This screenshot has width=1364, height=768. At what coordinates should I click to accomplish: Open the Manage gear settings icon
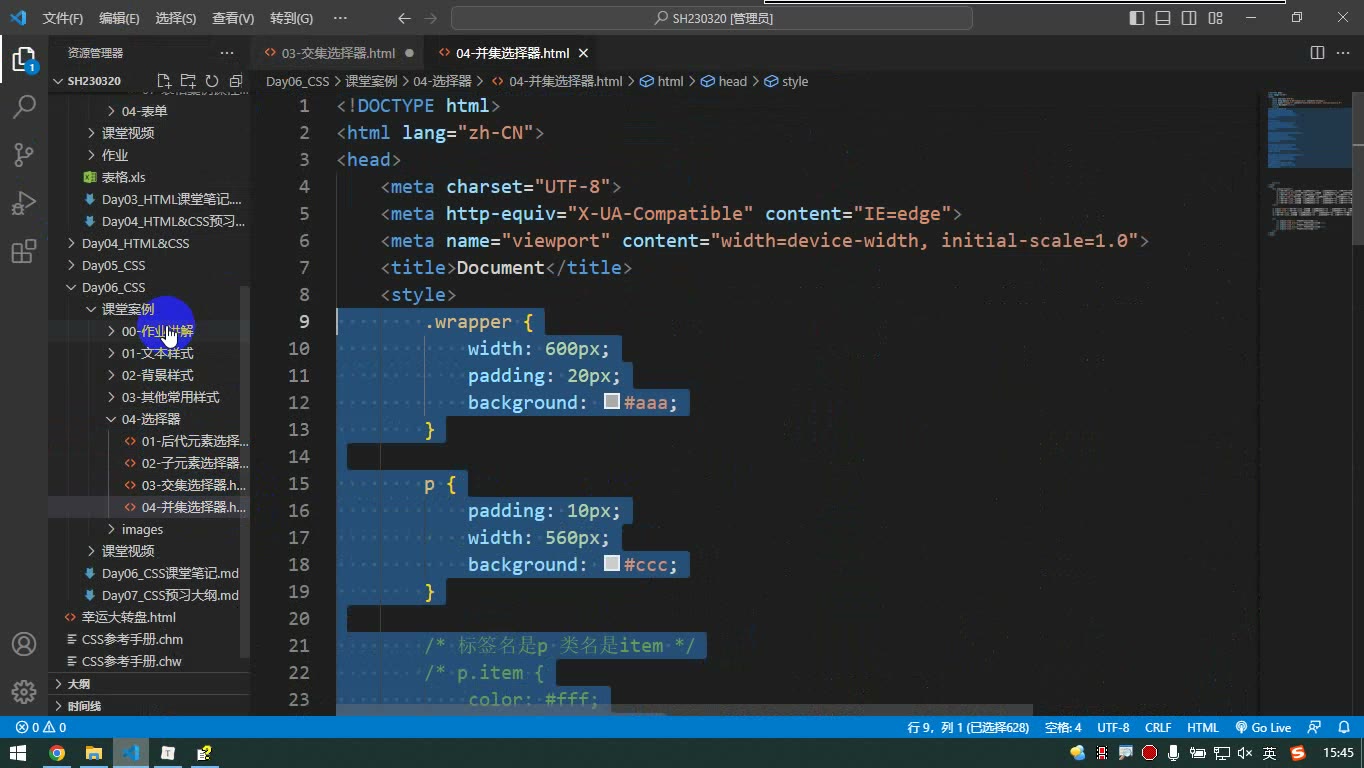(24, 691)
